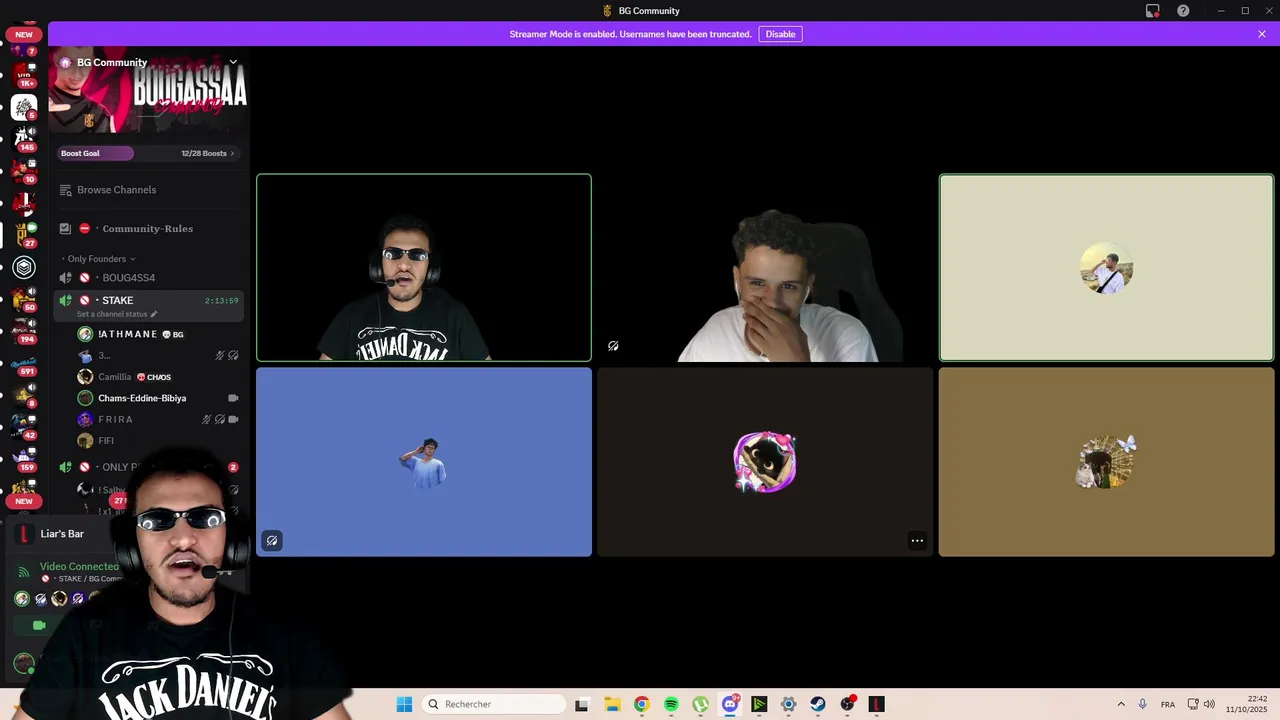
Task: Open server icon with badge 5
Action: 24,107
